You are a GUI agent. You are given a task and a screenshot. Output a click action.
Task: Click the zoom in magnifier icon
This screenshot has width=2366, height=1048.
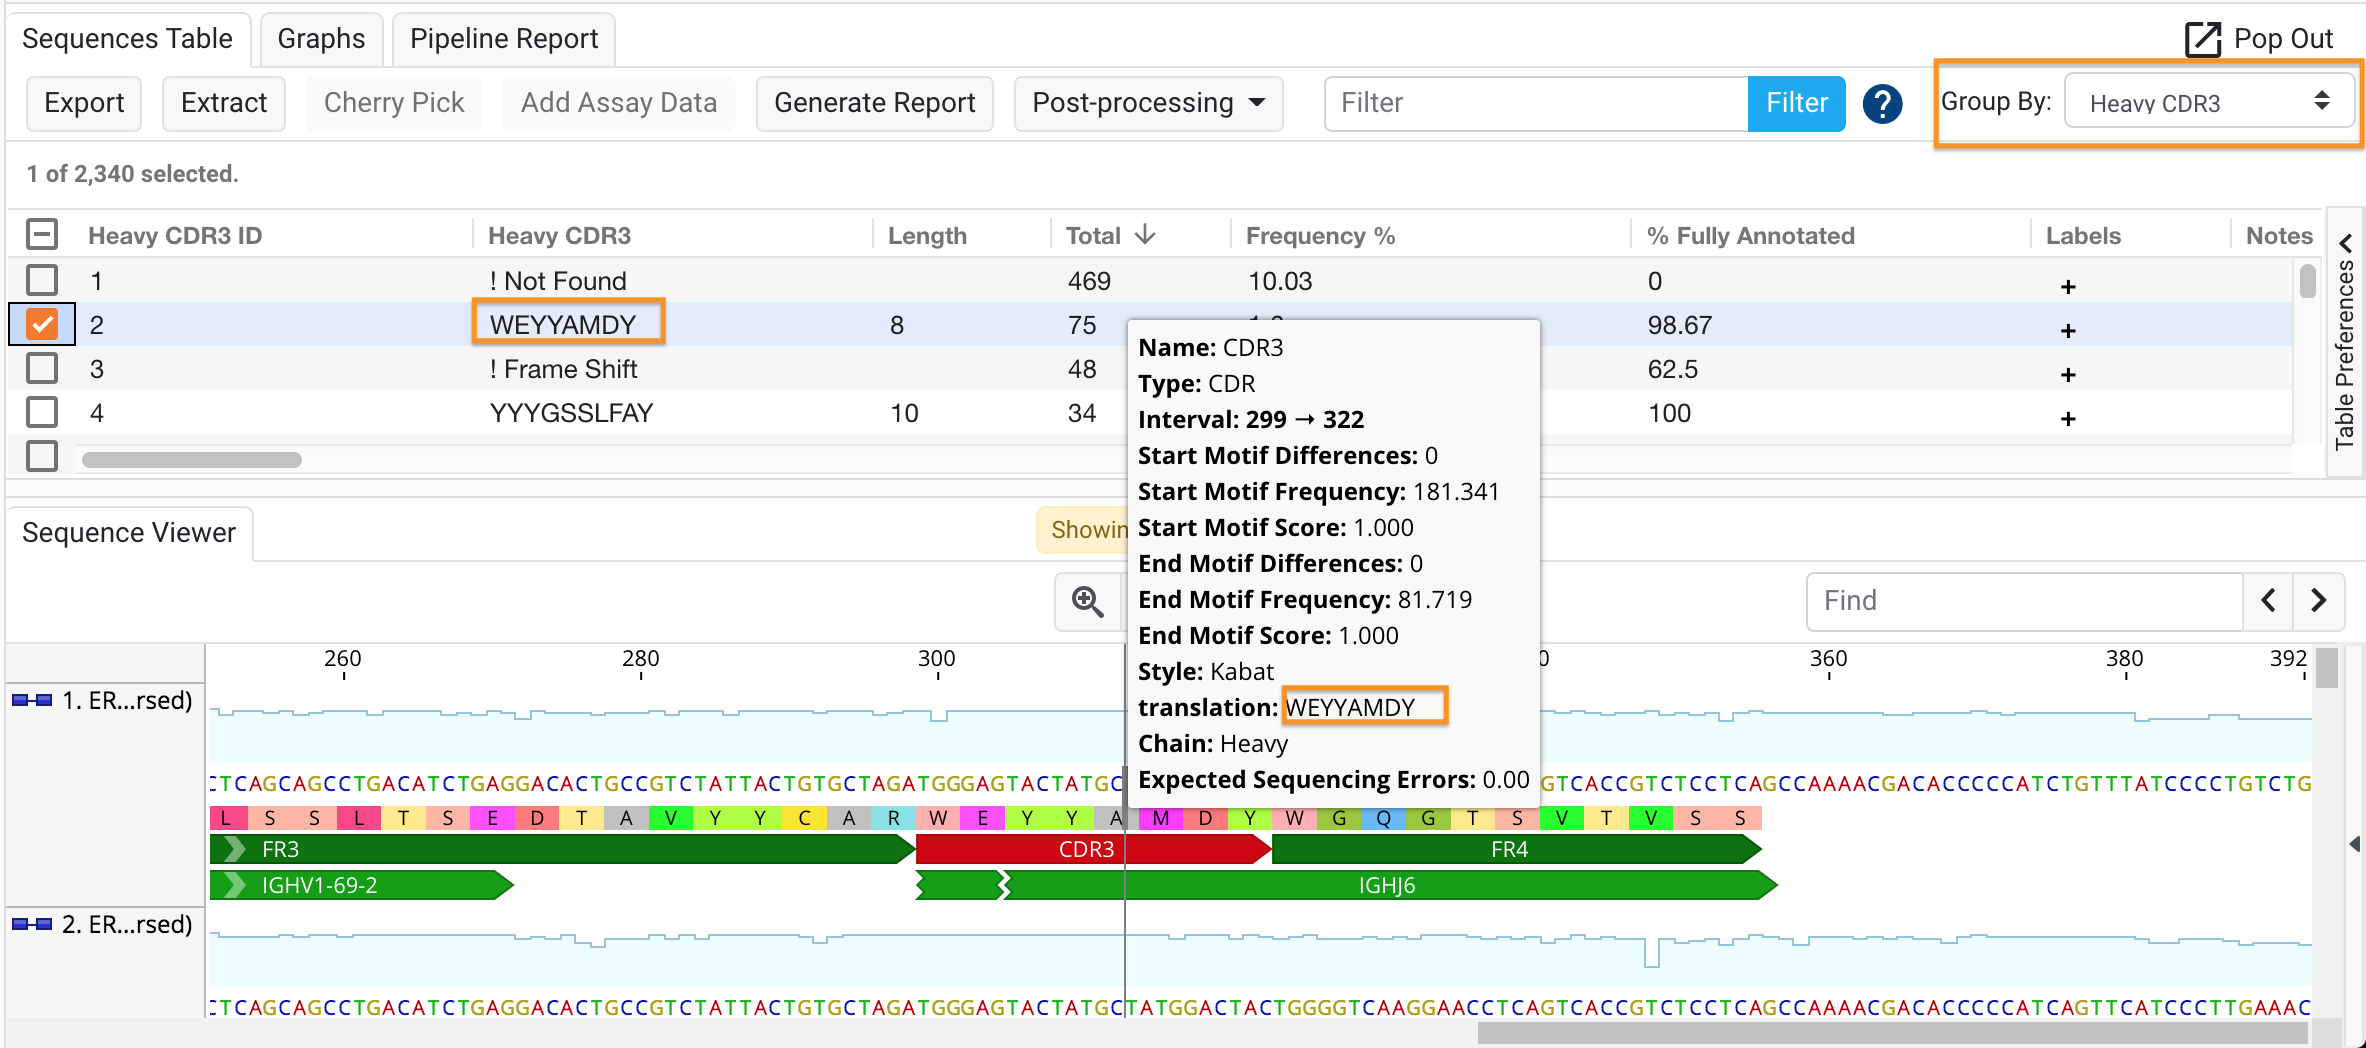point(1087,601)
